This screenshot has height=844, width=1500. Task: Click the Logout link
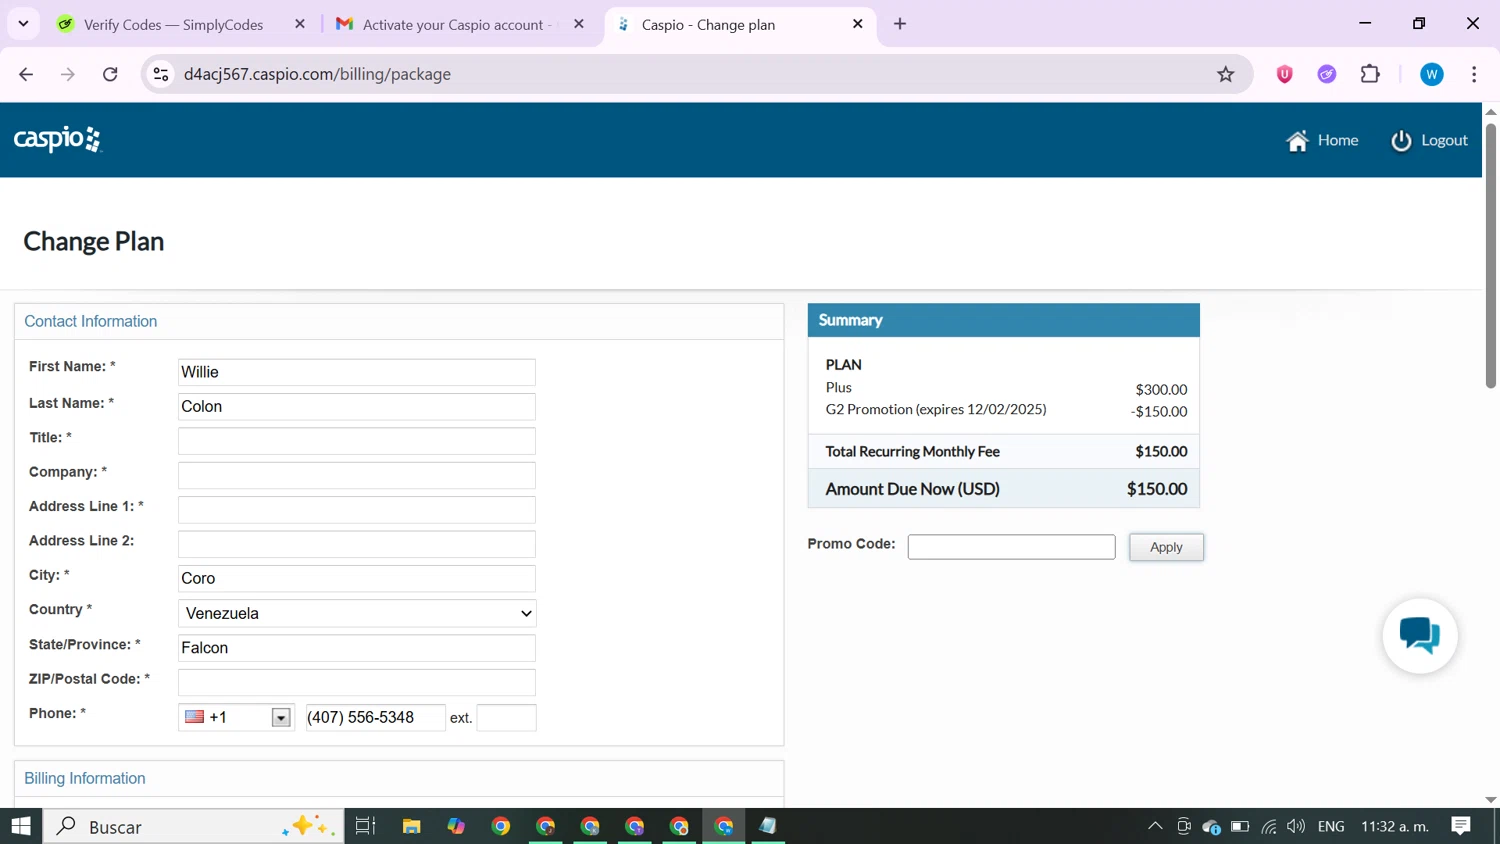(1429, 140)
